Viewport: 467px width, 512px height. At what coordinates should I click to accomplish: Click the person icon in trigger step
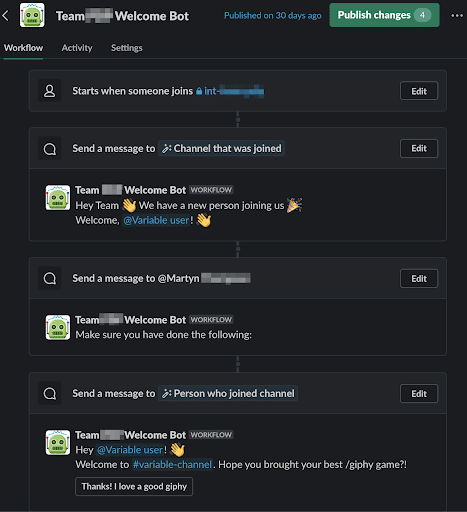(50, 91)
